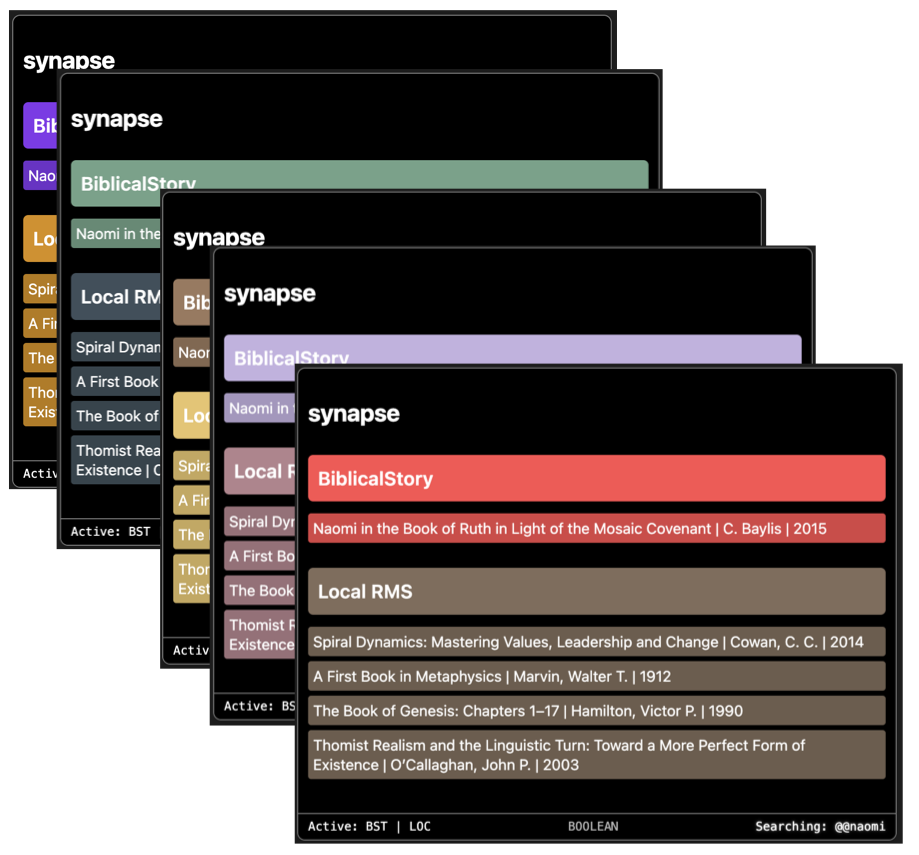Click the BOOLEAN mode indicator in status bar
The height and width of the screenshot is (855, 919).
pyautogui.click(x=593, y=827)
